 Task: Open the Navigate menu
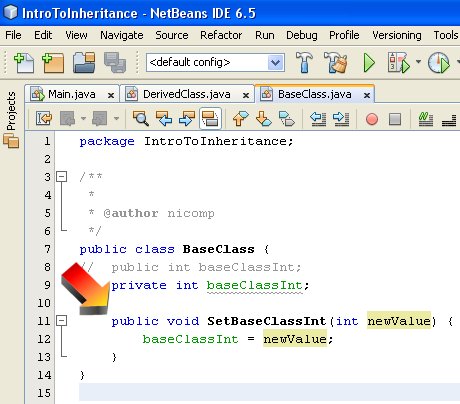(x=122, y=35)
